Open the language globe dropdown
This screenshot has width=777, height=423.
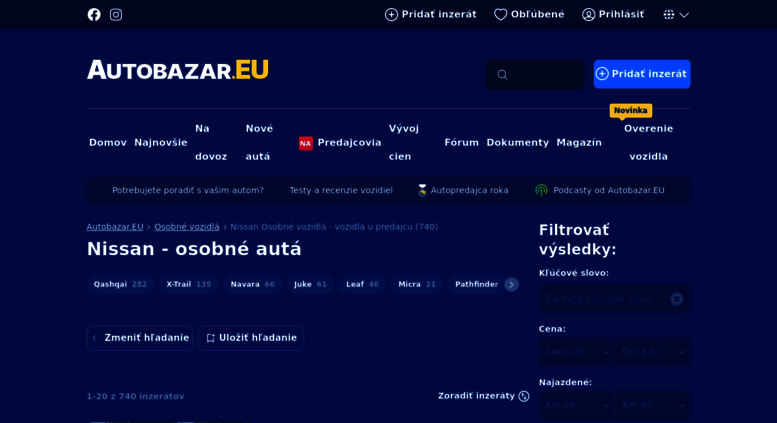[676, 14]
